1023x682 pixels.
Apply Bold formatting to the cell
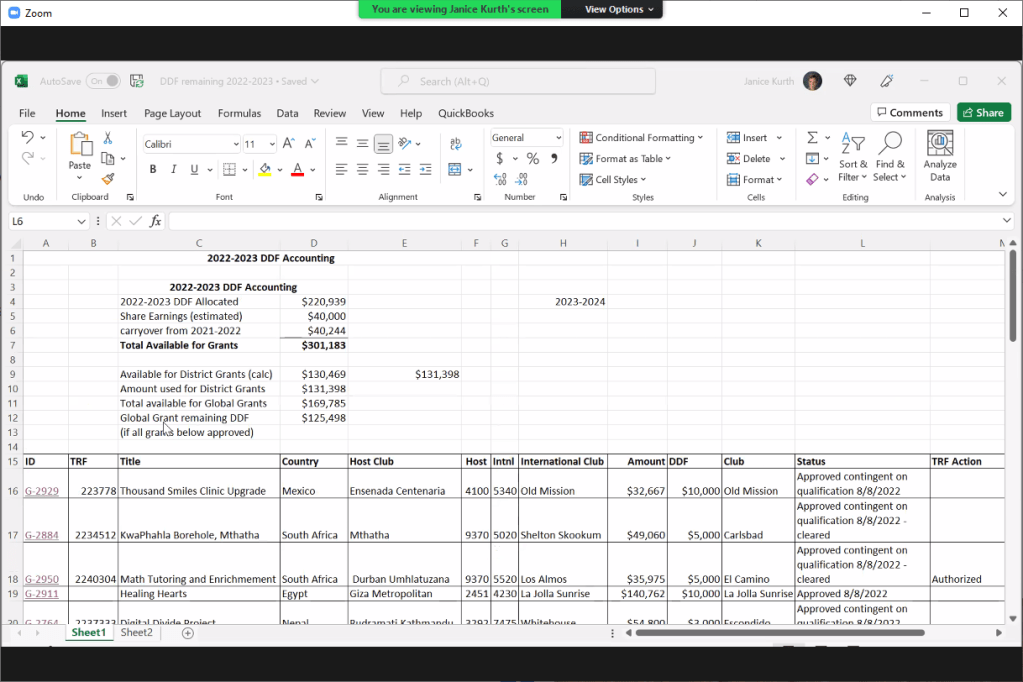153,170
